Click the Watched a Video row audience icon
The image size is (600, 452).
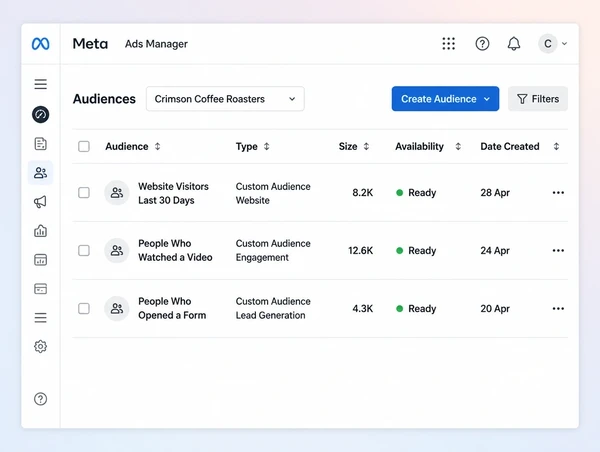tap(117, 250)
